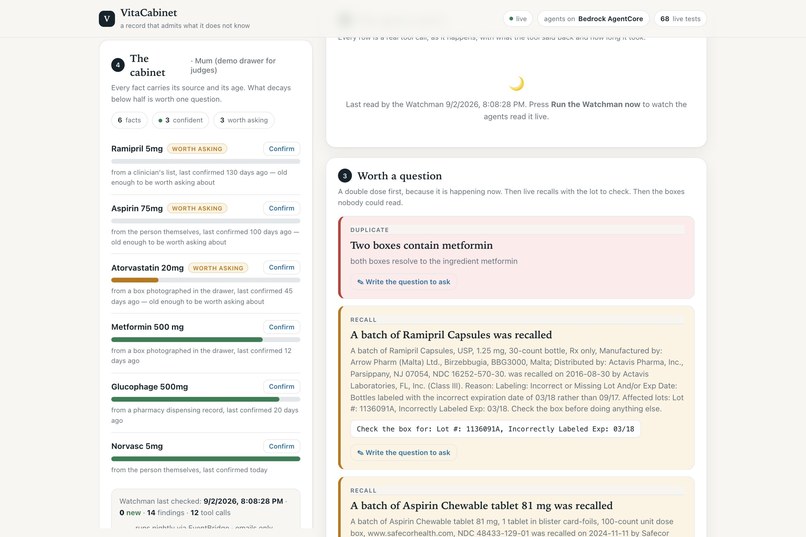The width and height of the screenshot is (806, 537).
Task: Click the 'Check the box for: Lot #' code box
Action: tap(496, 429)
